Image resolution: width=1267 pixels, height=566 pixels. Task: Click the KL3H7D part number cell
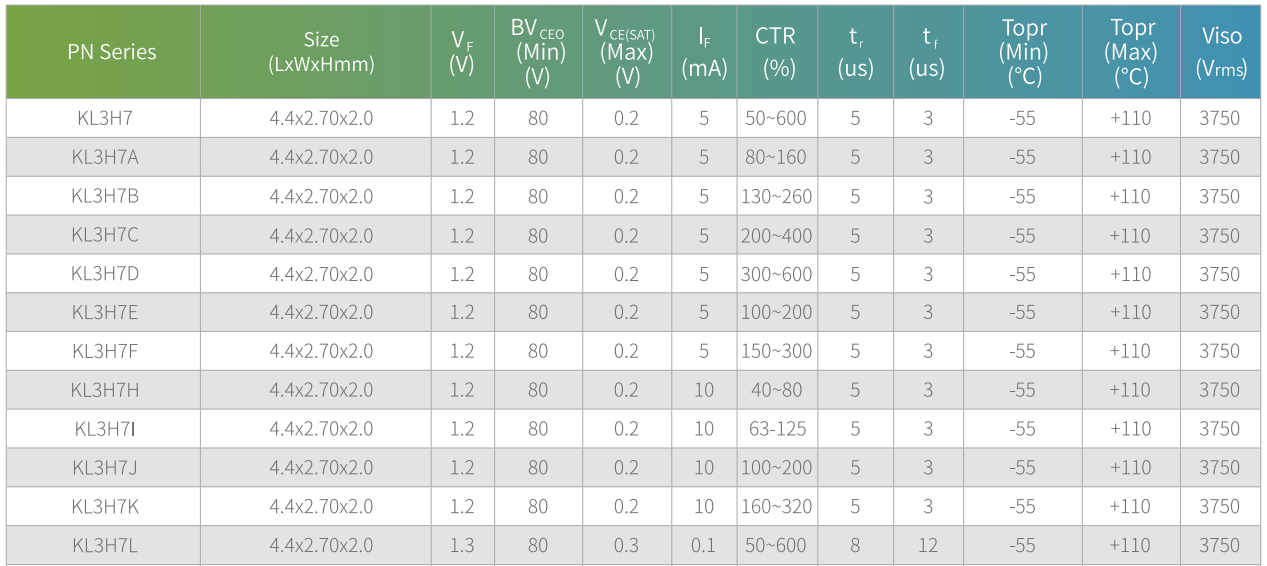click(x=105, y=274)
